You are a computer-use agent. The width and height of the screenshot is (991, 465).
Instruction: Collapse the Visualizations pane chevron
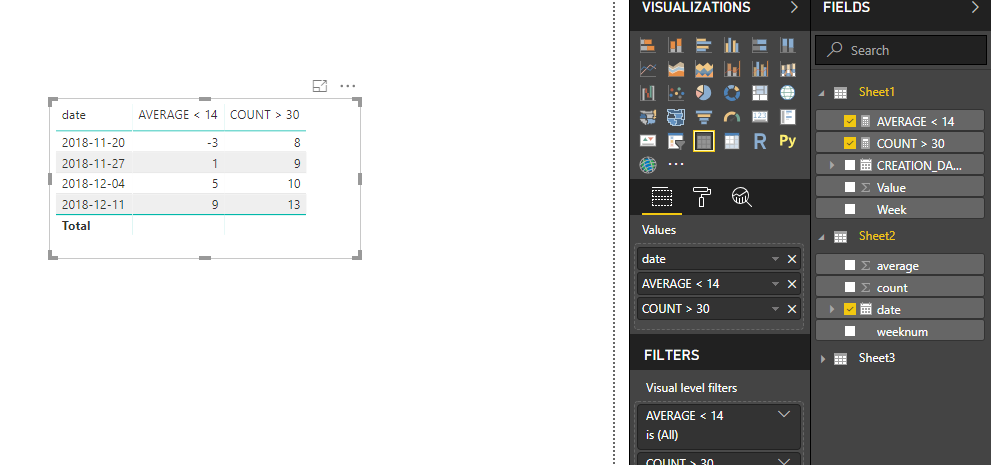[x=794, y=8]
